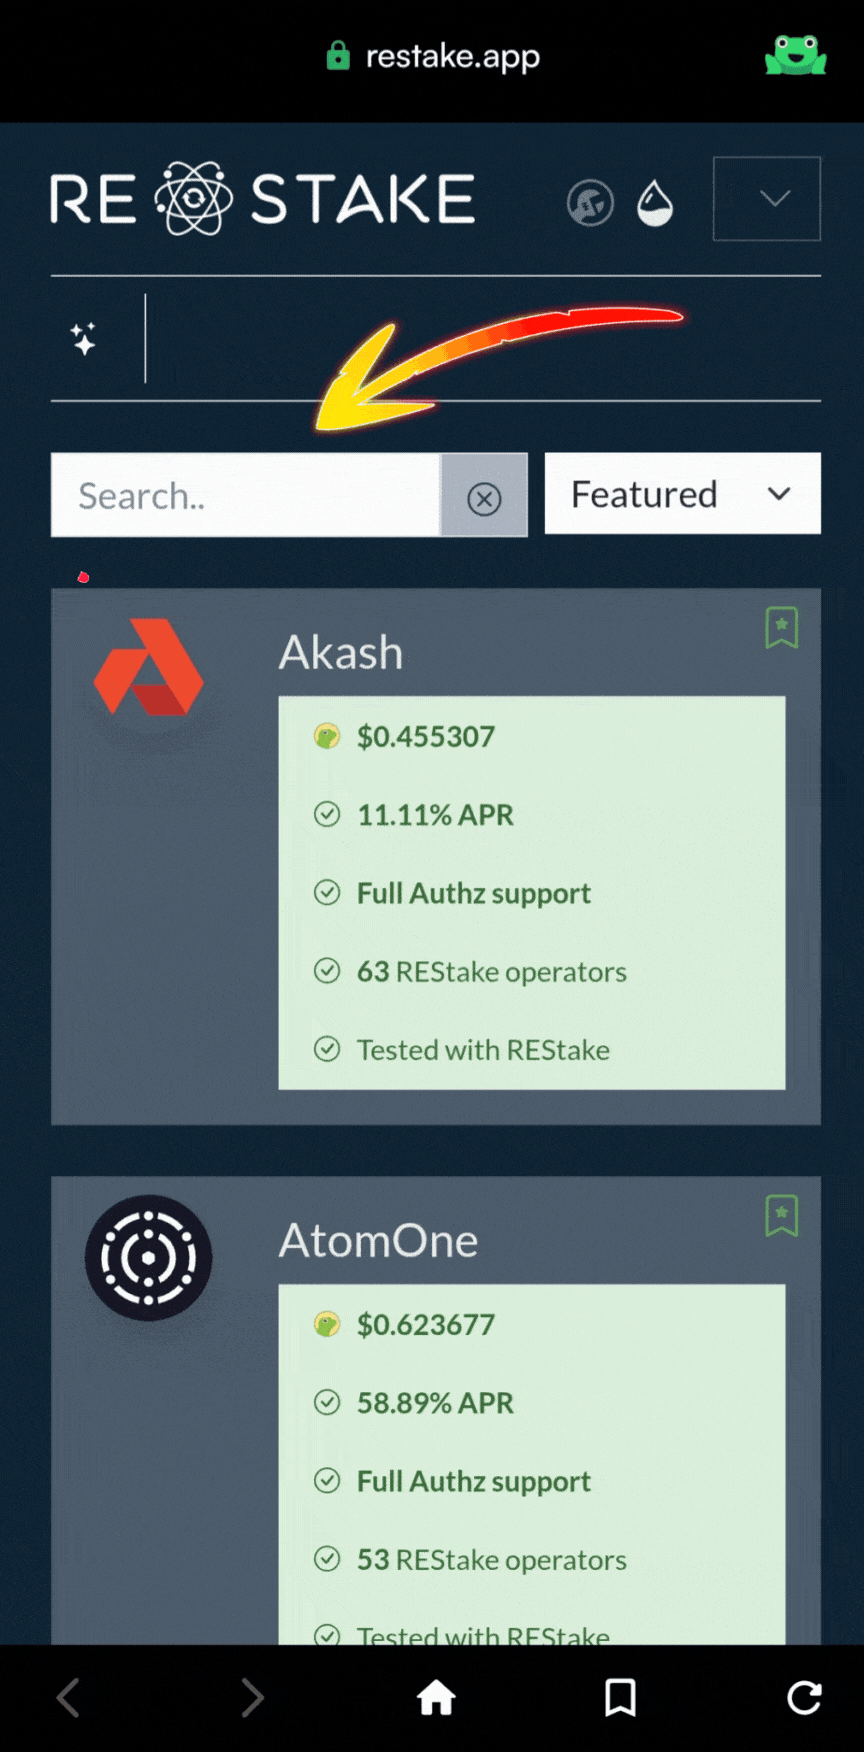Click checkmark beside 53 REStake operators
Image resolution: width=864 pixels, height=1752 pixels.
click(x=327, y=1558)
